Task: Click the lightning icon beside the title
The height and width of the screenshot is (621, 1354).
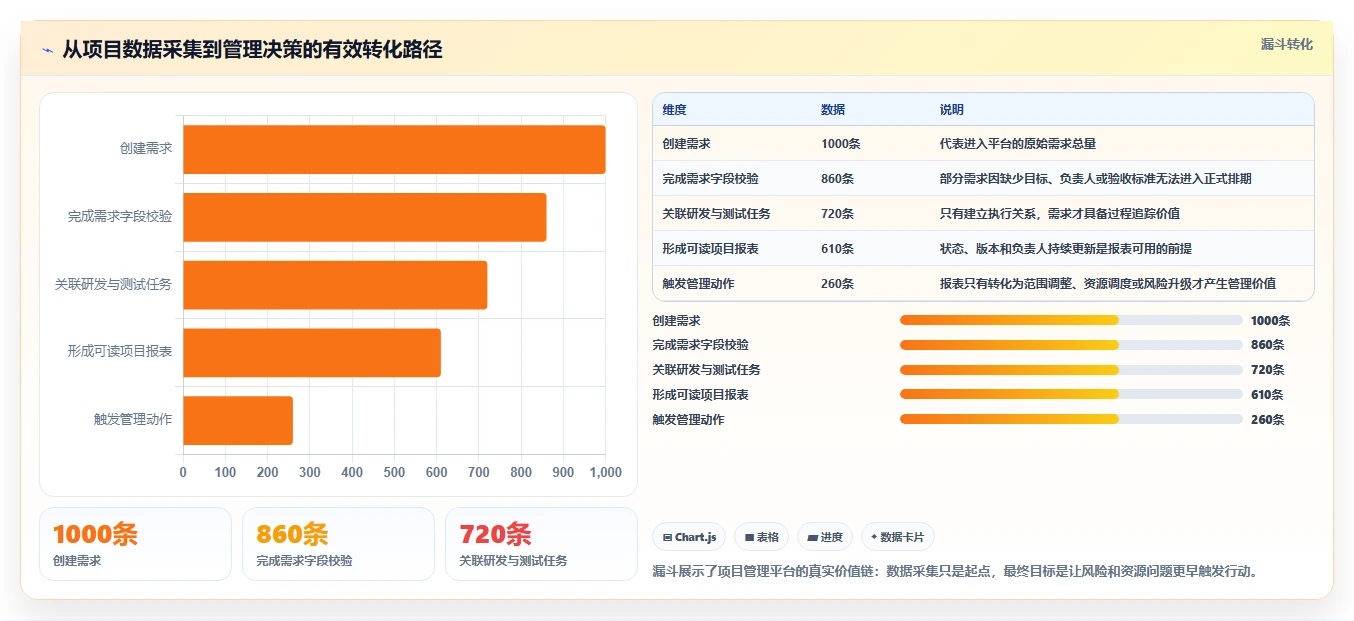Action: (48, 50)
